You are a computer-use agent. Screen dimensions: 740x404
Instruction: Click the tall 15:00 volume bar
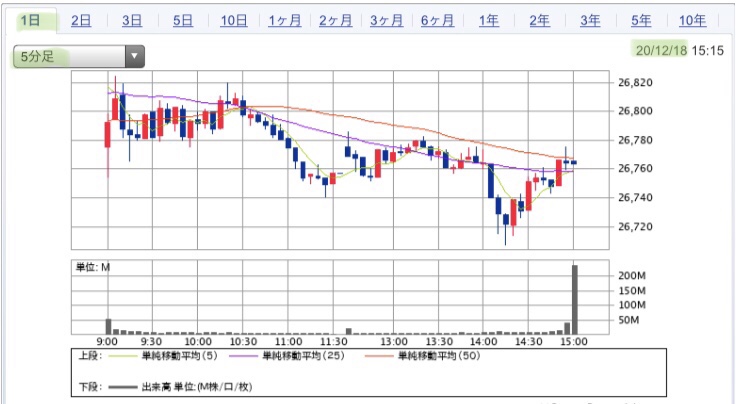click(575, 300)
